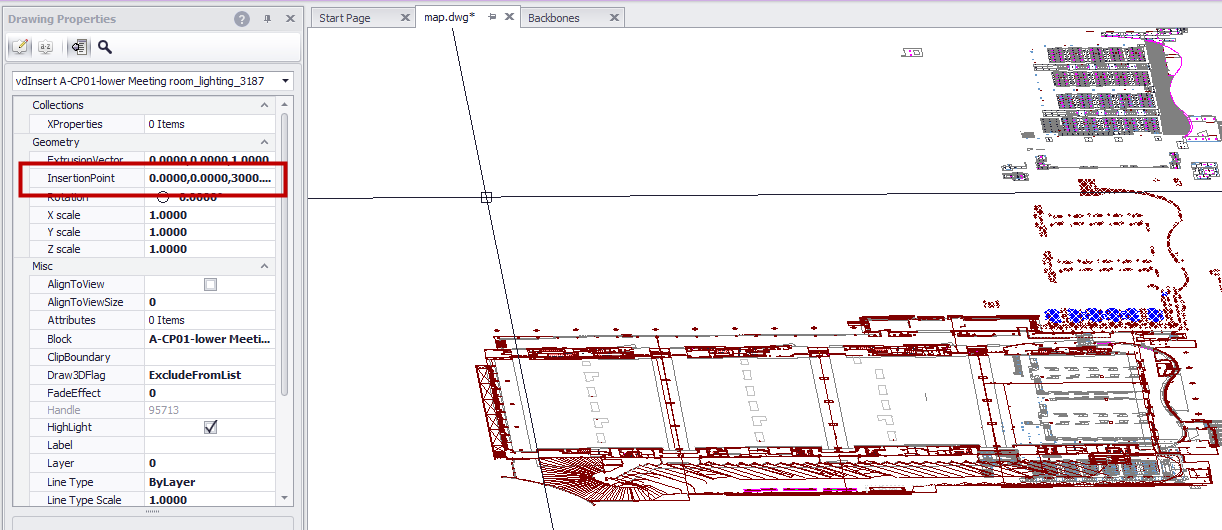Collapse the Misc category
This screenshot has width=1222, height=530.
click(265, 266)
